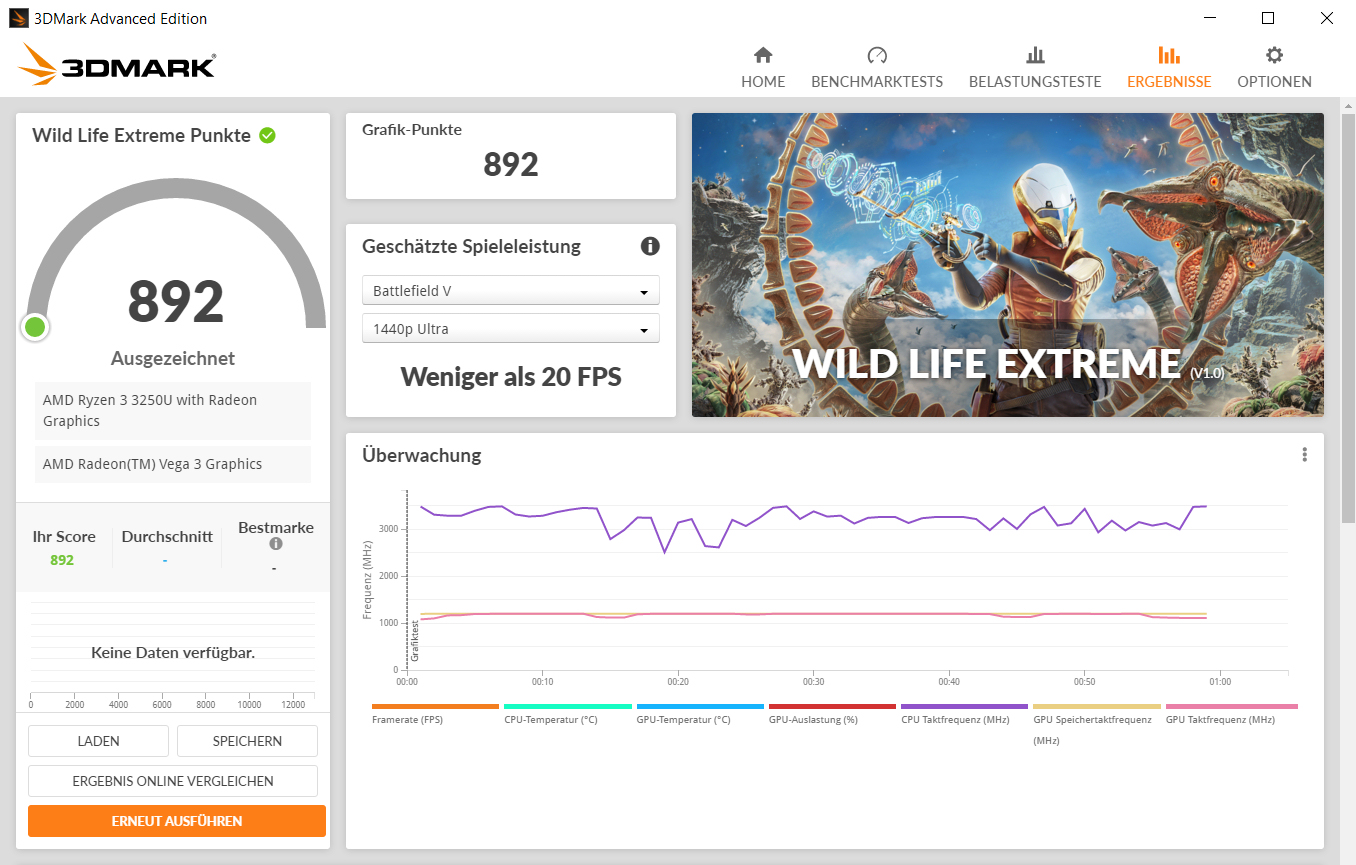
Task: Click the Weniger als 20 FPS text
Action: pos(511,377)
